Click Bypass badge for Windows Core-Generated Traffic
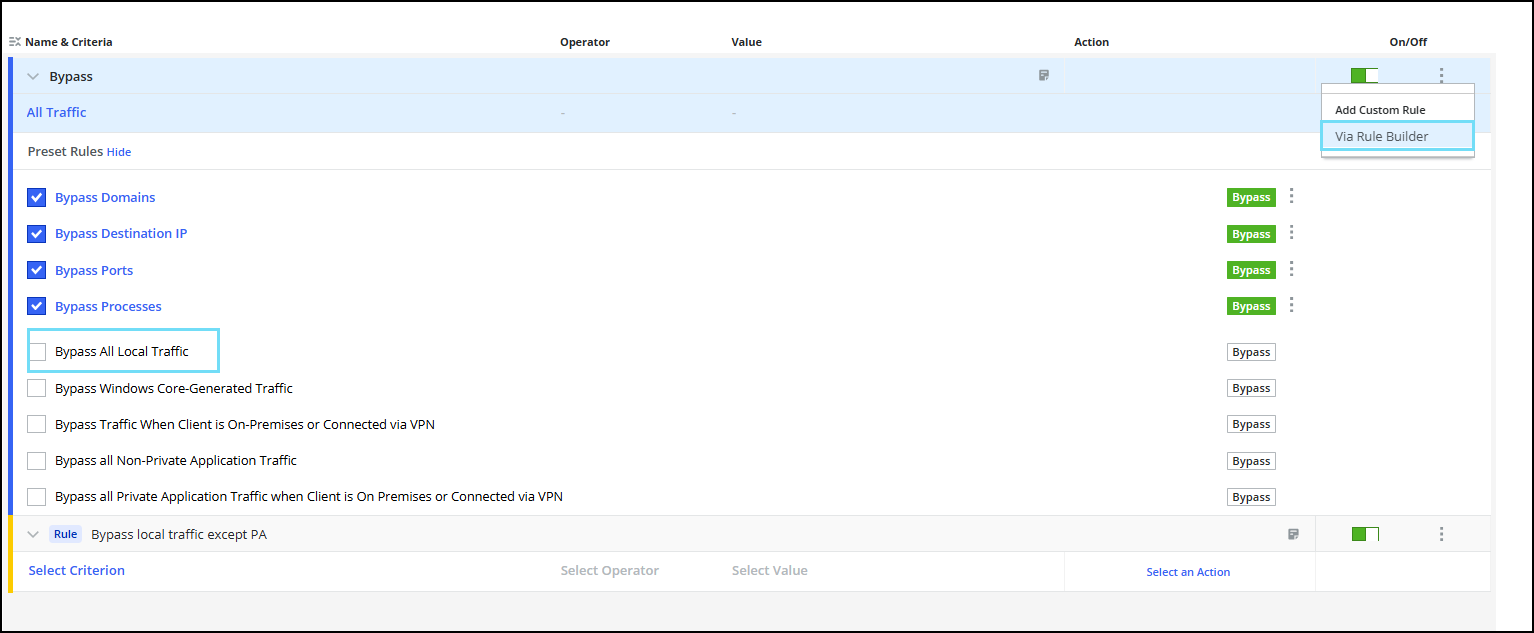Screen dimensions: 1534x633 click(1251, 388)
